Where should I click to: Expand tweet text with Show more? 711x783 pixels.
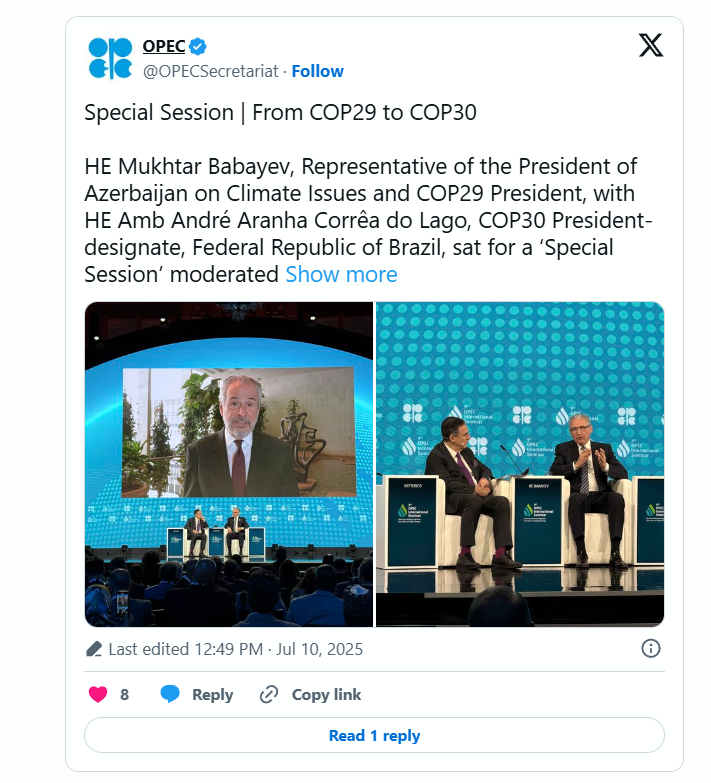(x=341, y=274)
